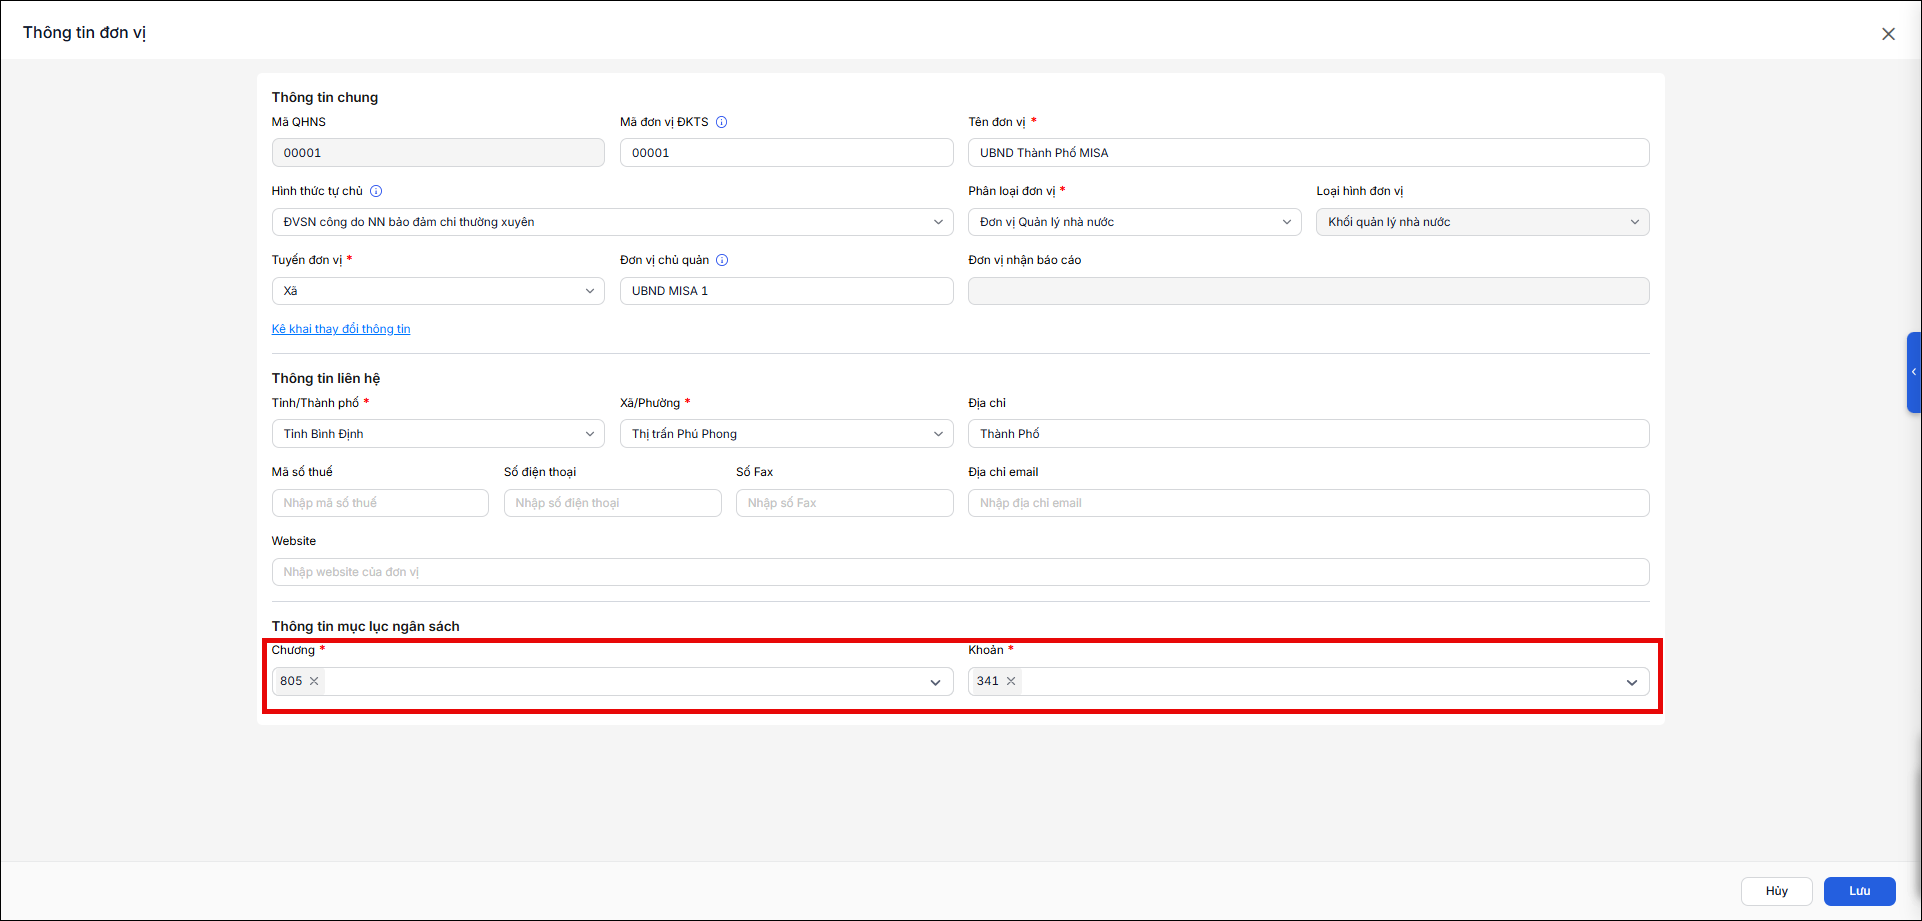
Task: Click the Website input field
Action: 960,572
